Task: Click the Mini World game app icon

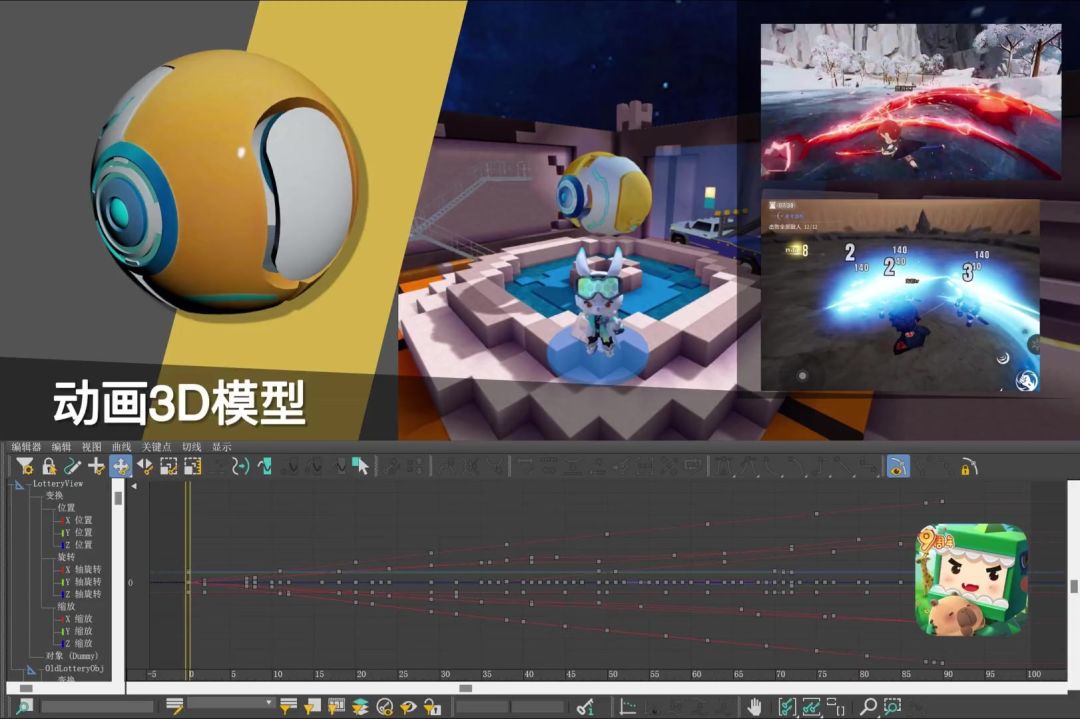Action: point(971,580)
